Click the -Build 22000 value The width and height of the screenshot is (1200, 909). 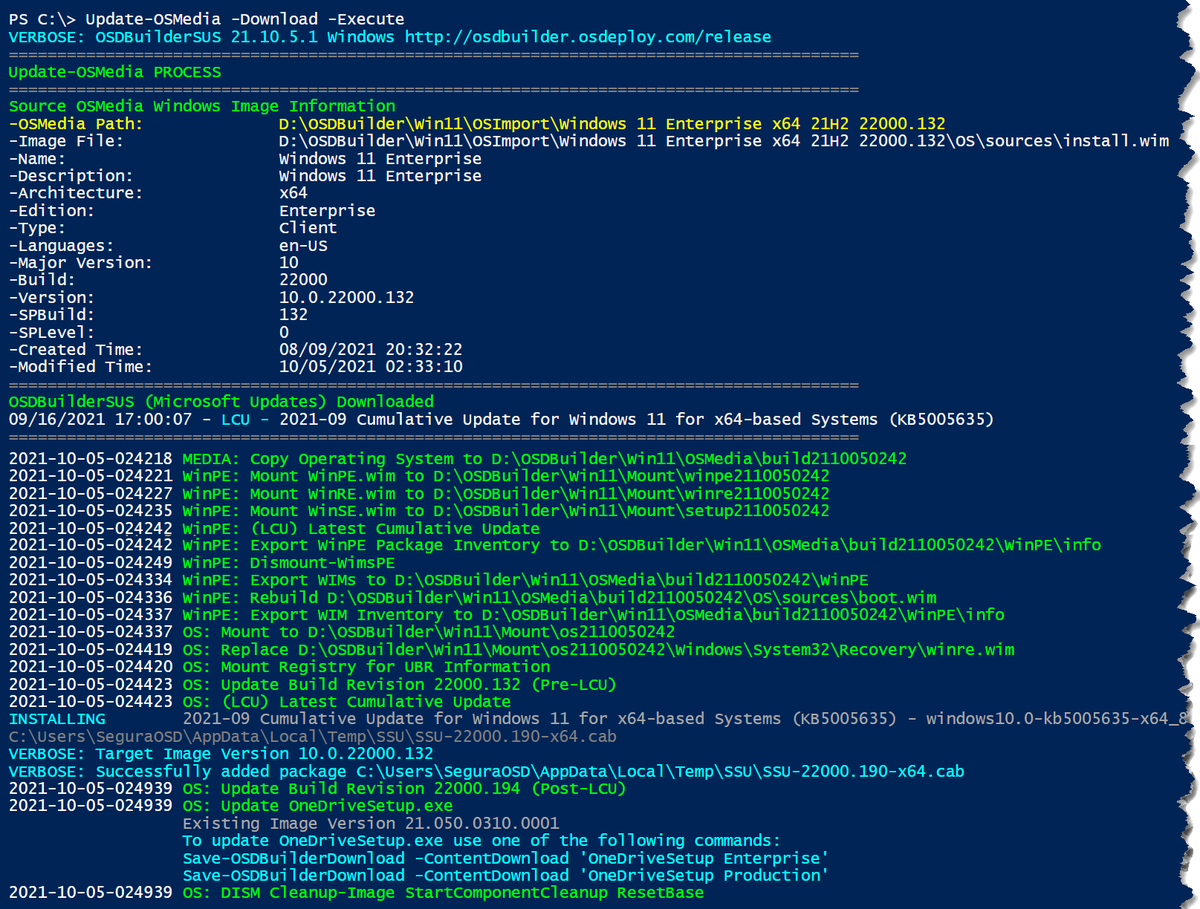click(303, 280)
